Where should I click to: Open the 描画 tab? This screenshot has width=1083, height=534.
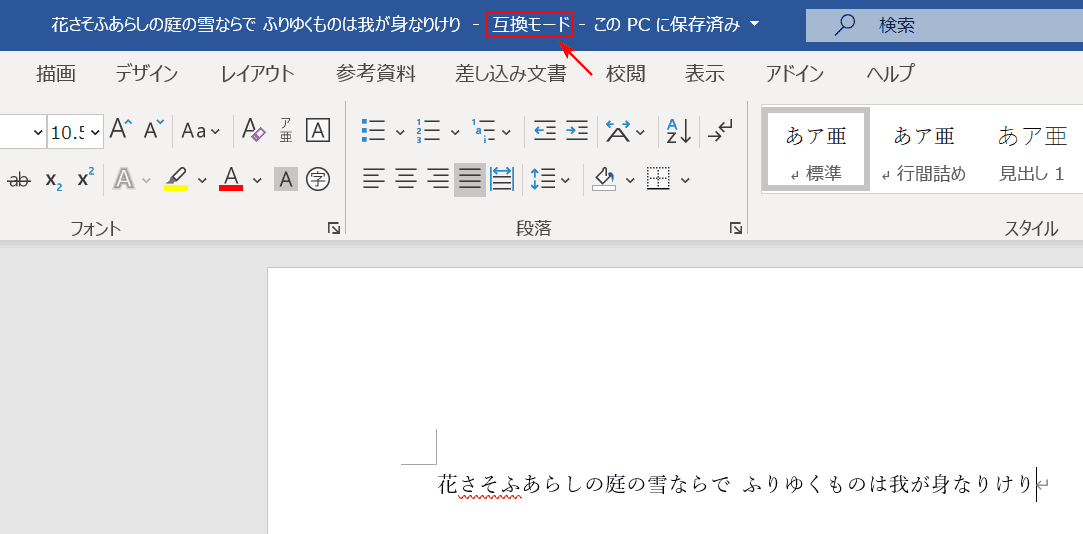(x=56, y=73)
